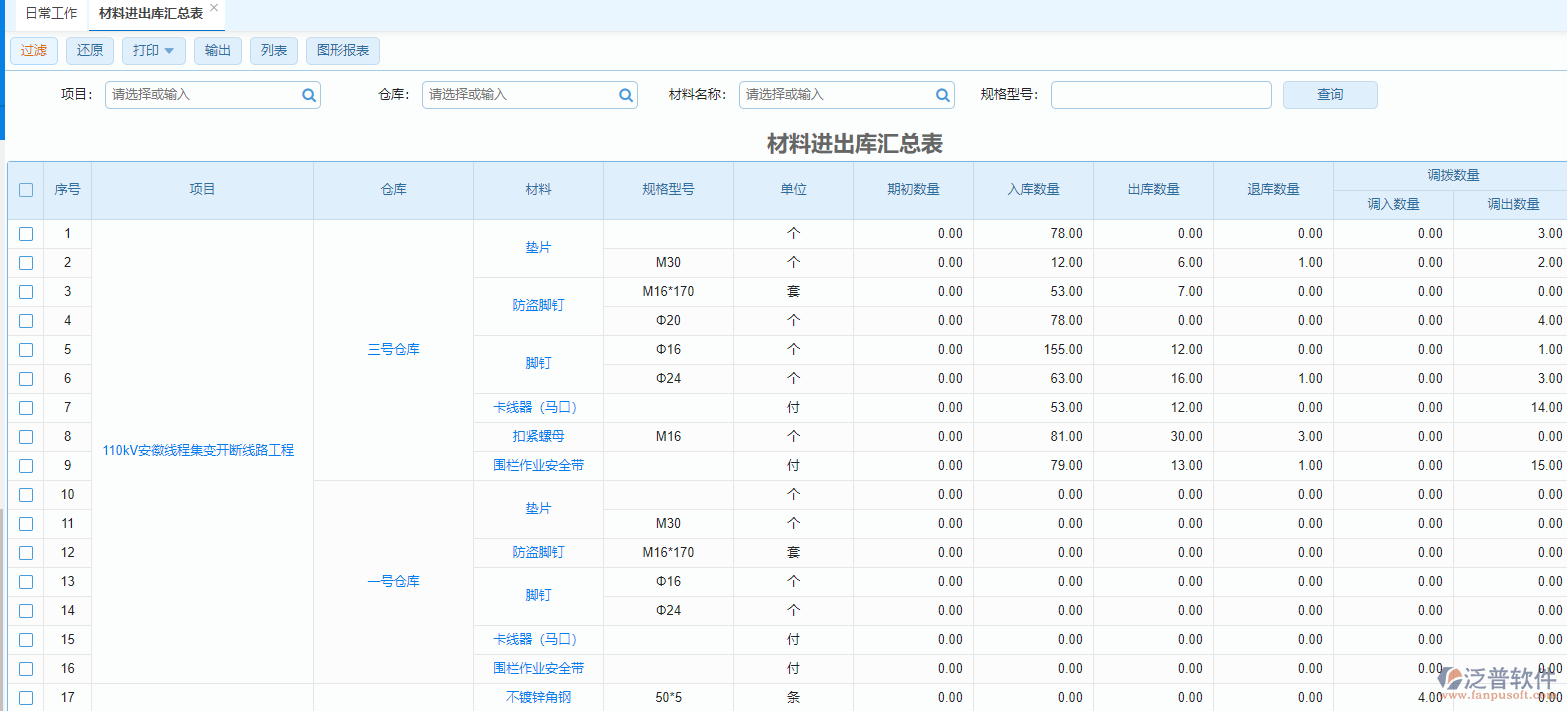Image resolution: width=1567 pixels, height=711 pixels.
Task: Click the 查询 button to search
Action: point(1330,94)
